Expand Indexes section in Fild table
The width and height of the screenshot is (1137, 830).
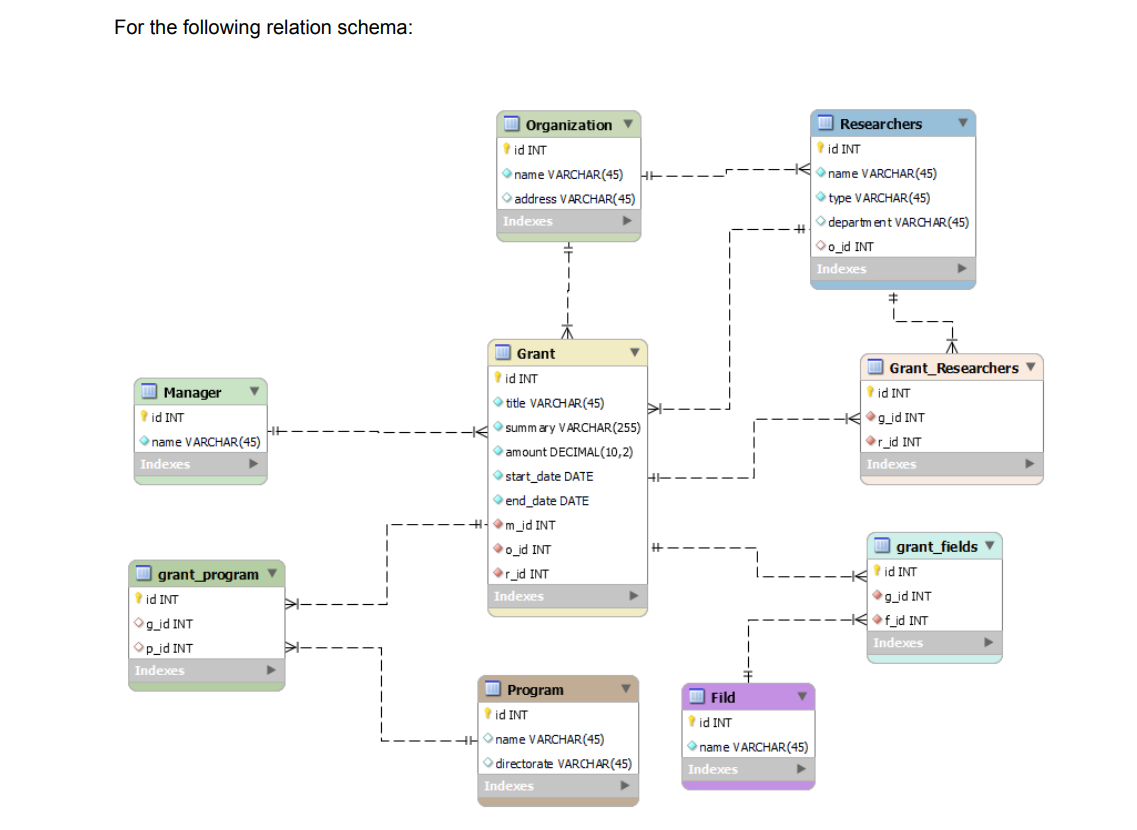click(x=801, y=769)
